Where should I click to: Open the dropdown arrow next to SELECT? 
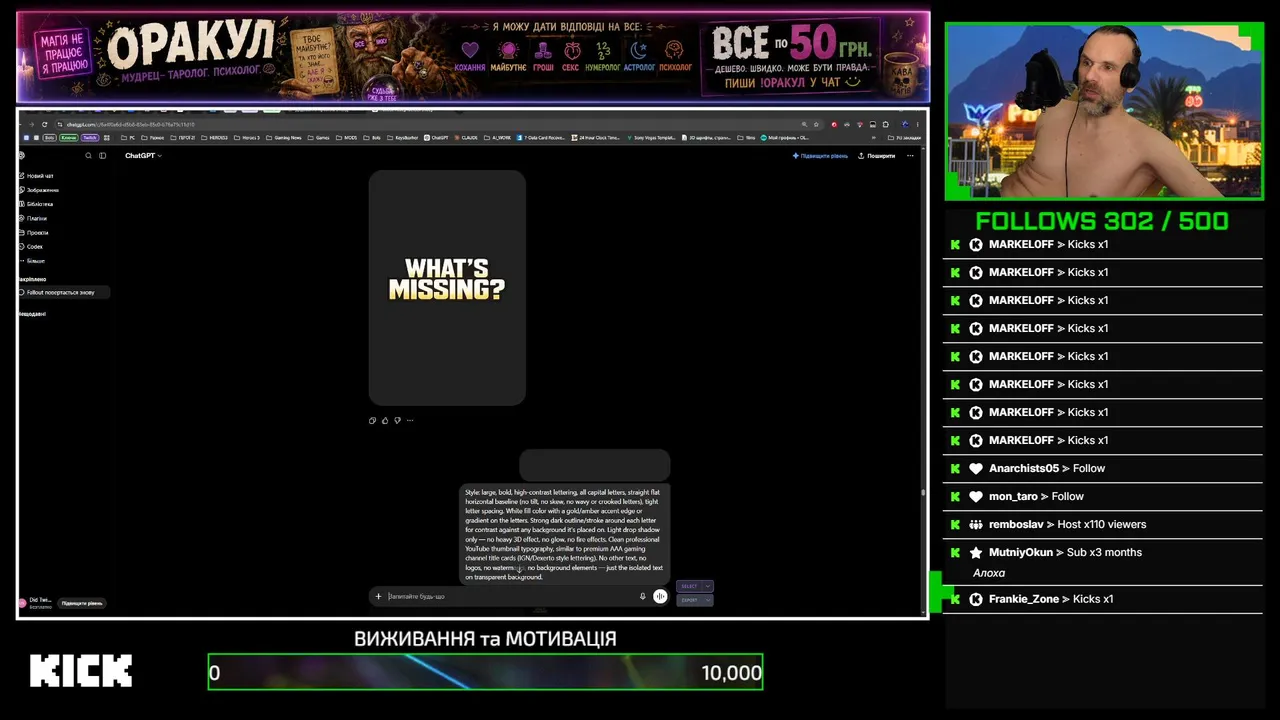point(708,586)
